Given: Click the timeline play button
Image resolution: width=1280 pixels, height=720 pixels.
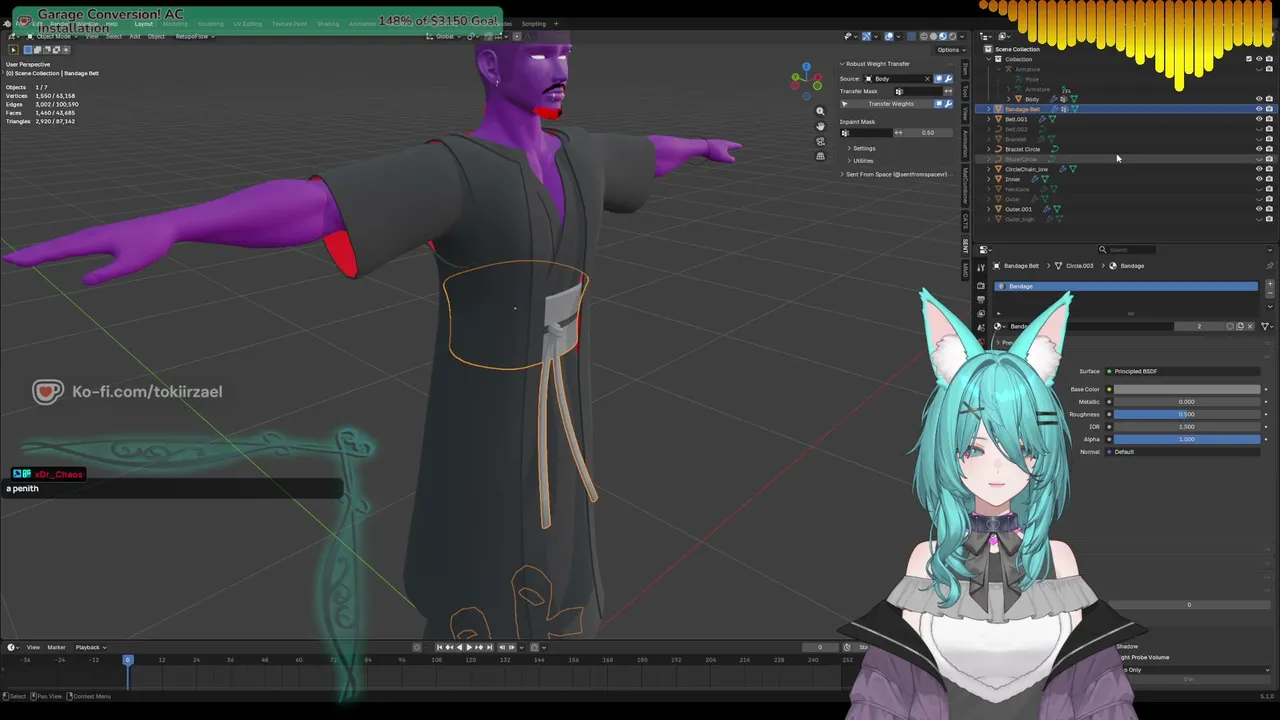Looking at the screenshot, I should point(469,647).
